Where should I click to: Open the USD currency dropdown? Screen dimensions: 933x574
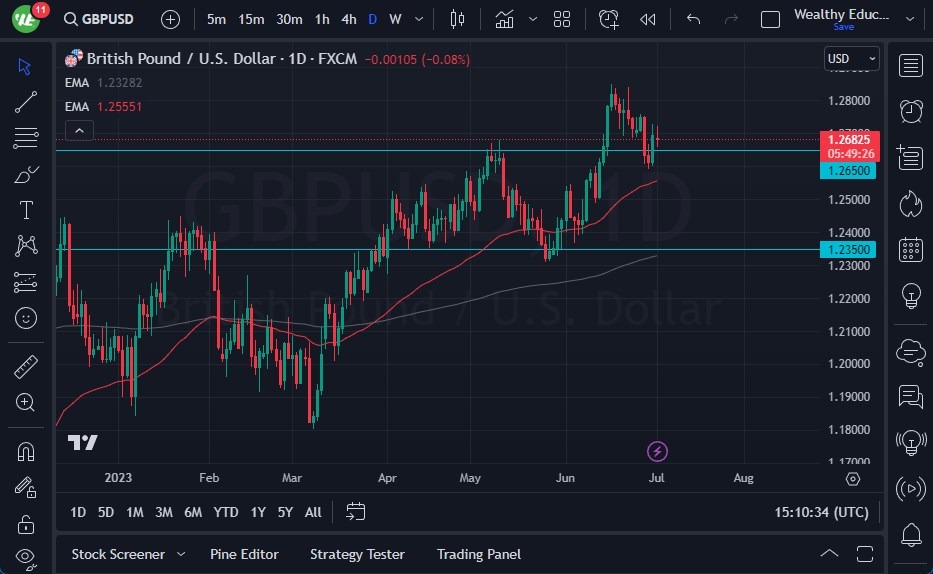[852, 59]
